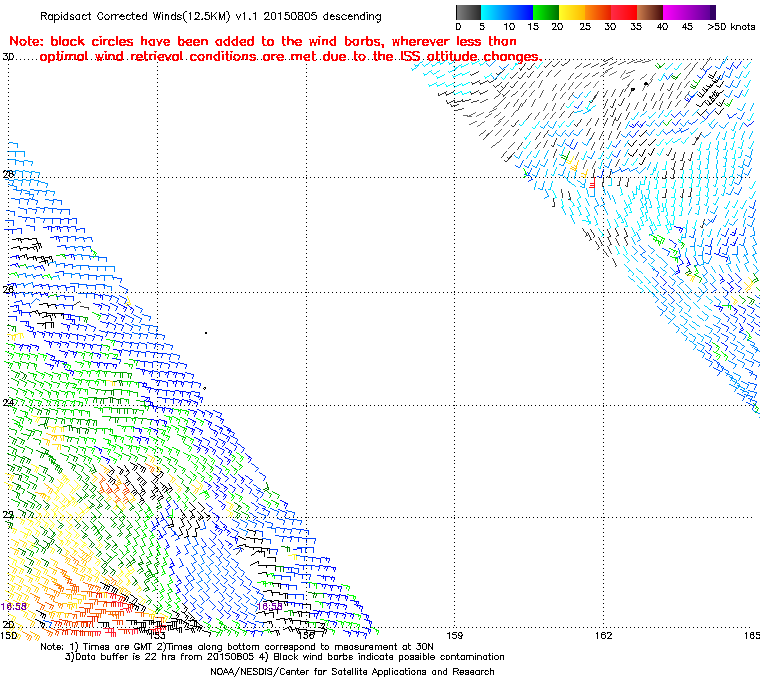760x688 pixels.
Task: Click the longitude label '162' on bottom axis
Action: [603, 635]
